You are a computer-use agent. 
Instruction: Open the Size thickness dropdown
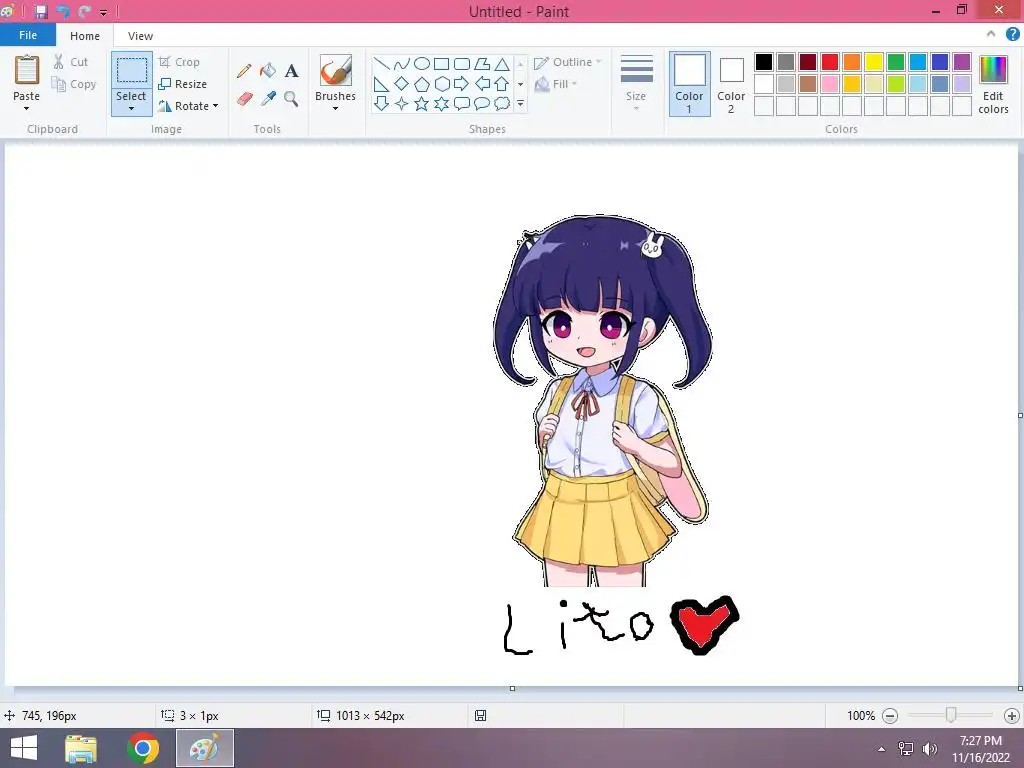(636, 84)
